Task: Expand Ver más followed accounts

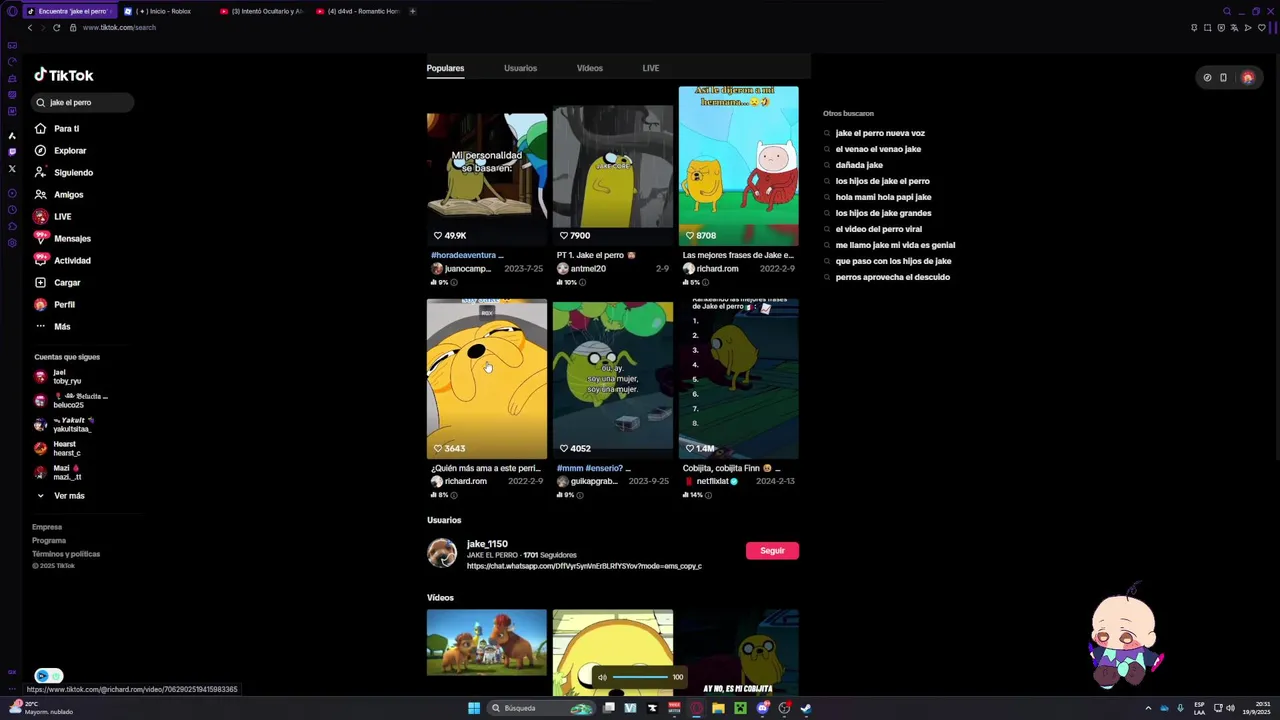Action: click(x=69, y=495)
